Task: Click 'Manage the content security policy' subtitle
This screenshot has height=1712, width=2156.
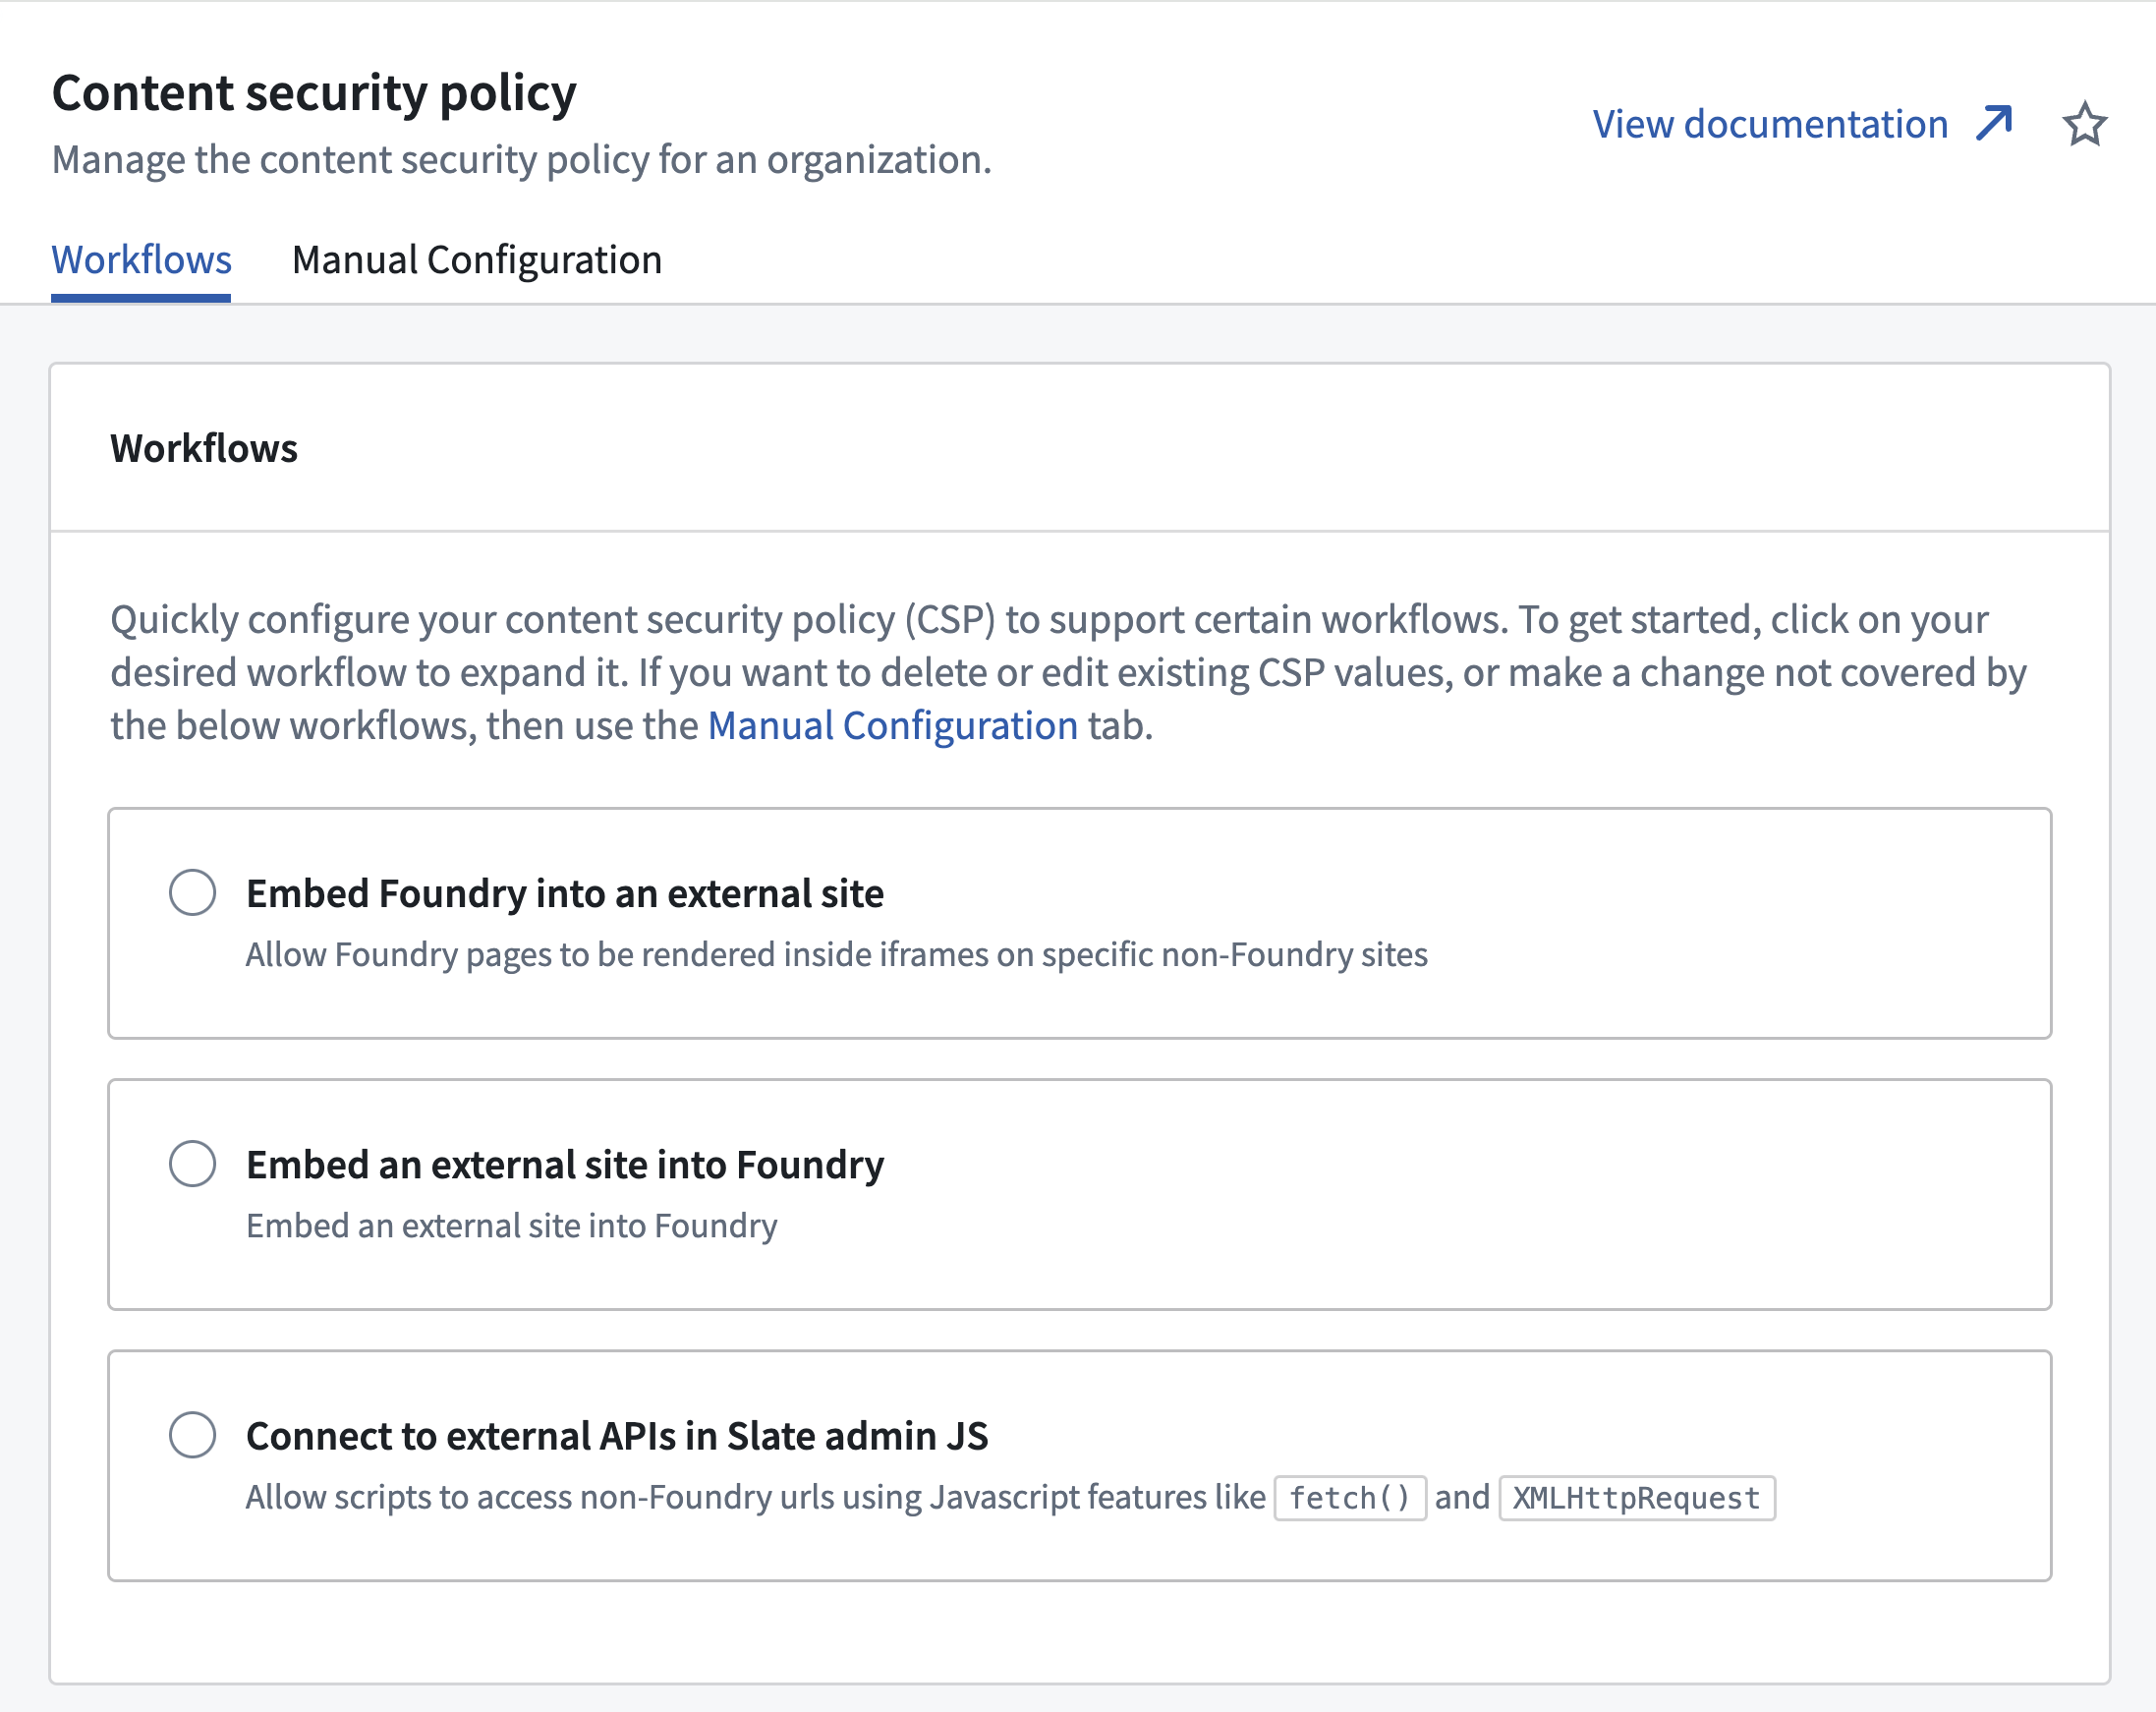Action: pos(521,160)
